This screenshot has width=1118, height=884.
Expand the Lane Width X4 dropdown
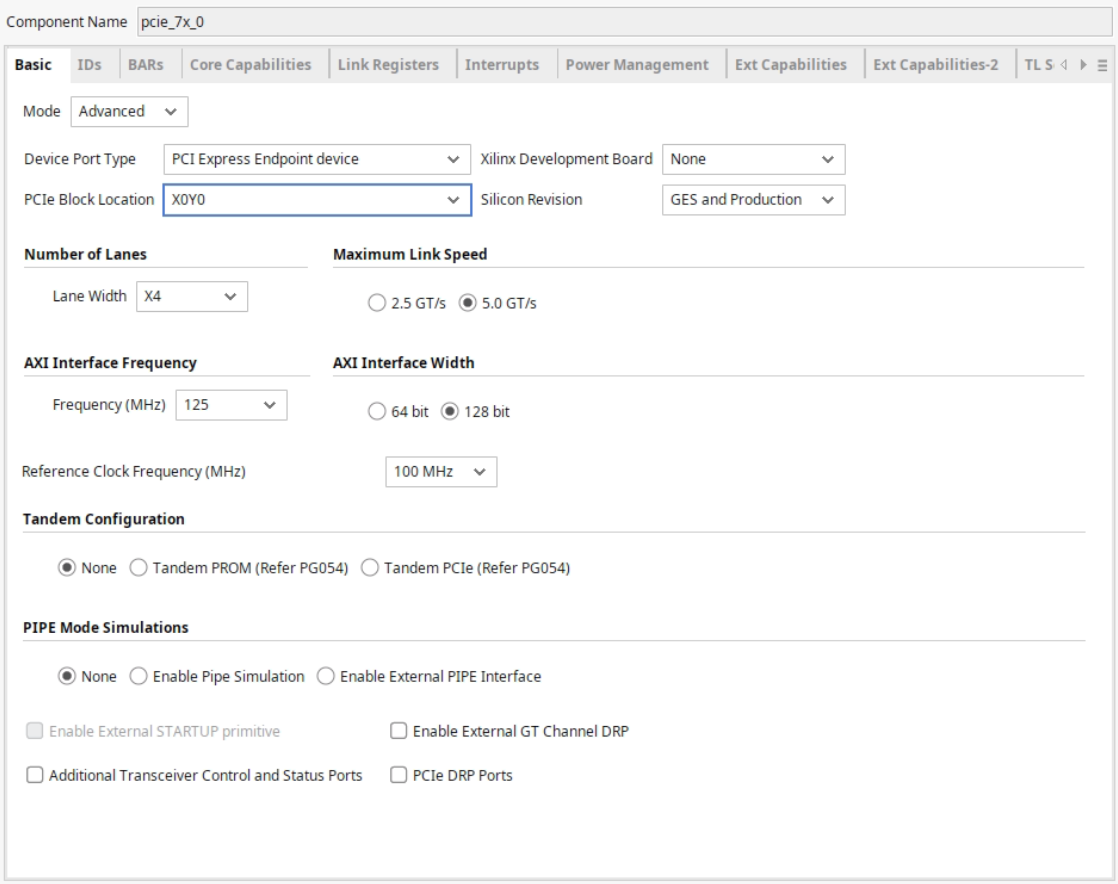coord(192,297)
